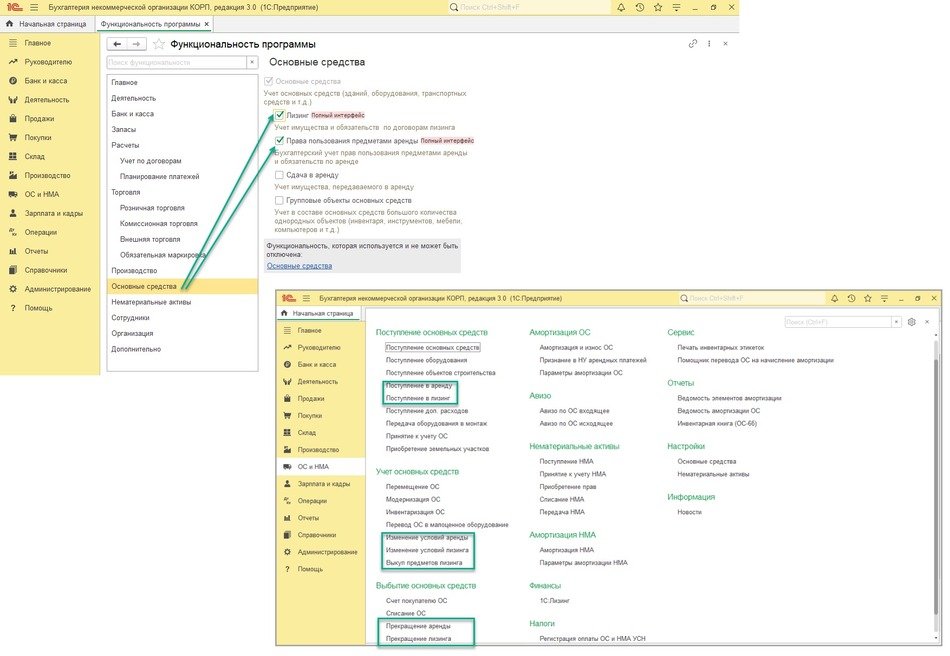This screenshot has height=656, width=950.
Task: Open Продажи section in top window sidebar
Action: [39, 119]
